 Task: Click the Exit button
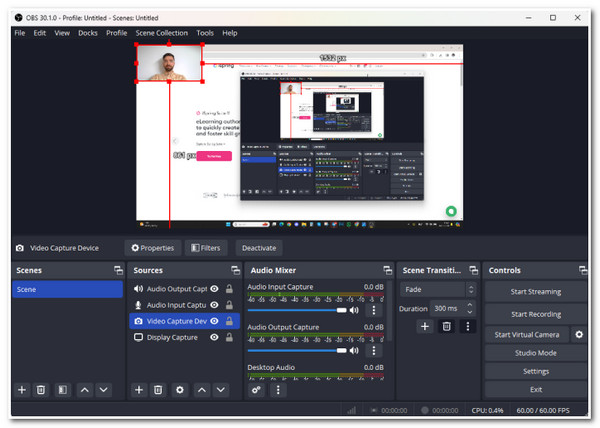pos(536,390)
